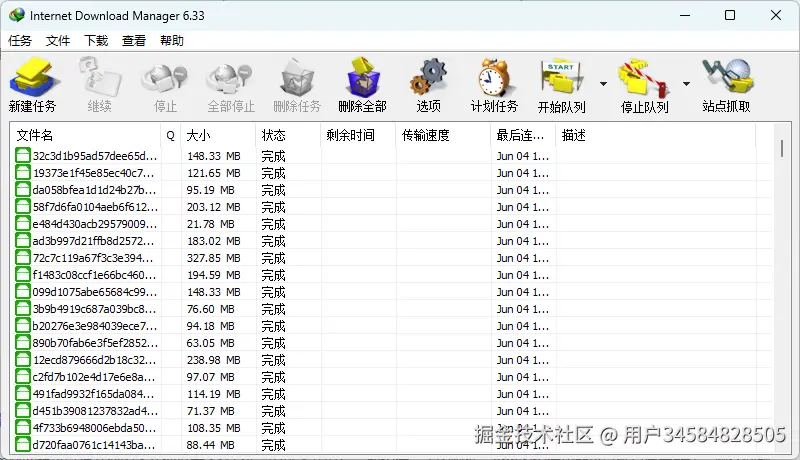Sort by 文件名 column header
This screenshot has width=800, height=460.
(85, 135)
